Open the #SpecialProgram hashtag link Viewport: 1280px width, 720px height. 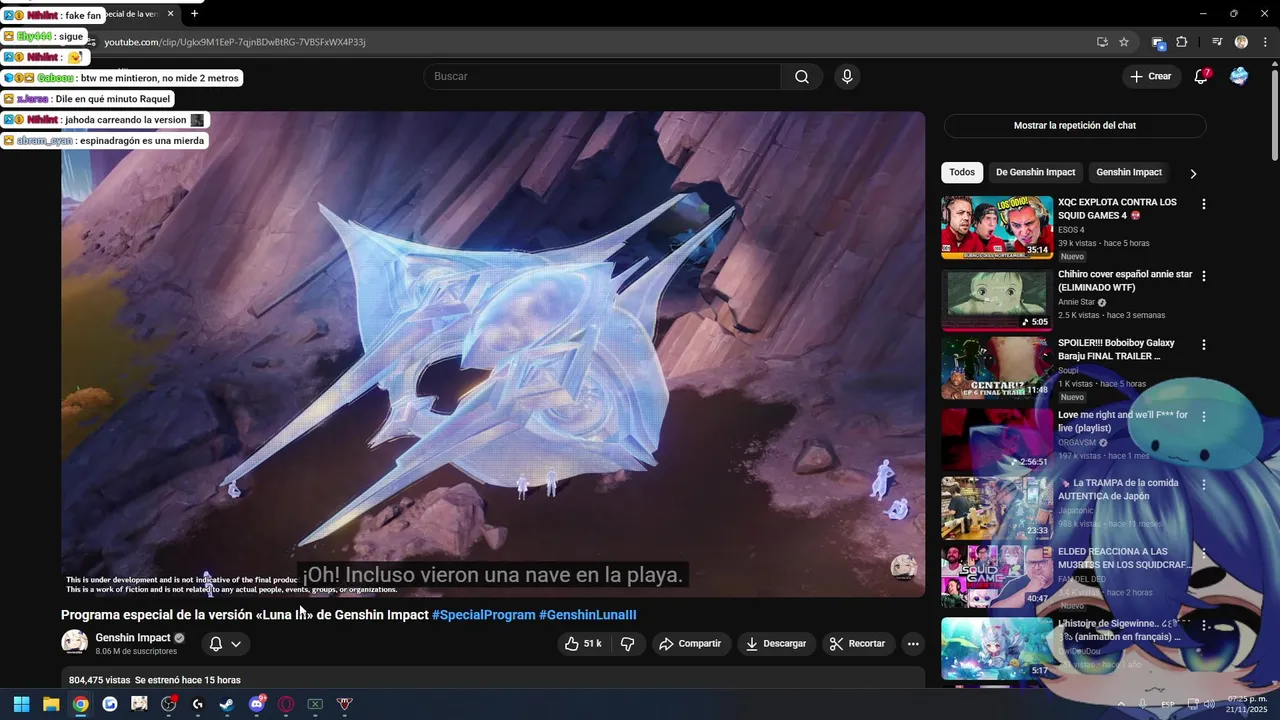pyautogui.click(x=483, y=615)
